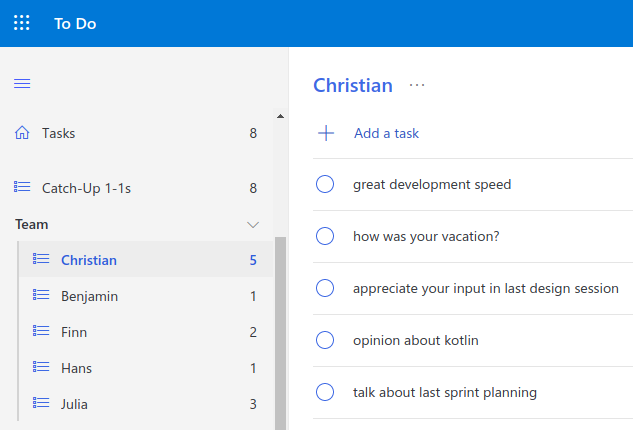Click the Finn count 2

(x=253, y=332)
